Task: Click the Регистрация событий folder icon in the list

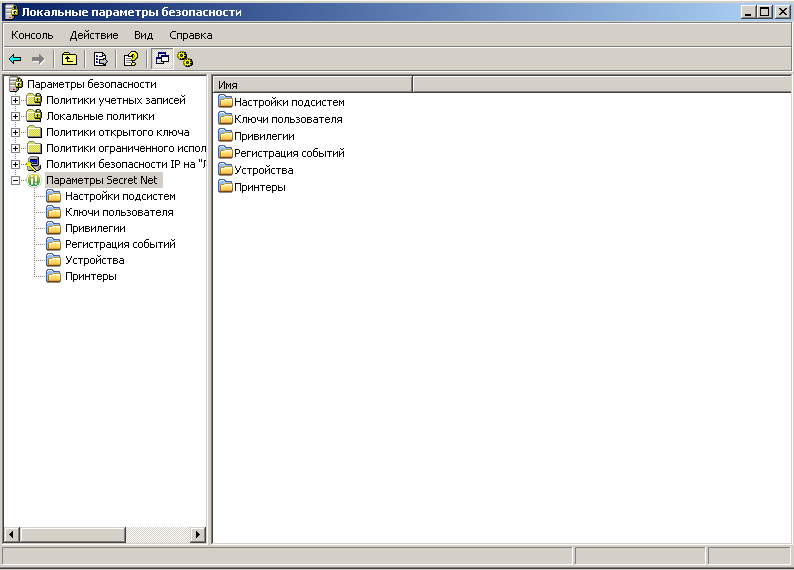Action: point(225,152)
